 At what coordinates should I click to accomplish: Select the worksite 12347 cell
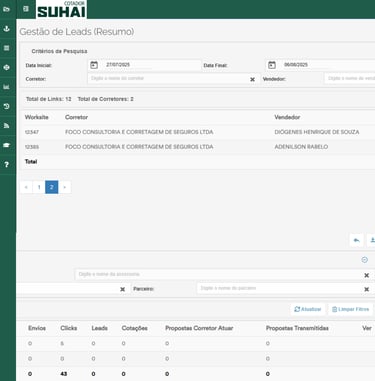pyautogui.click(x=32, y=132)
